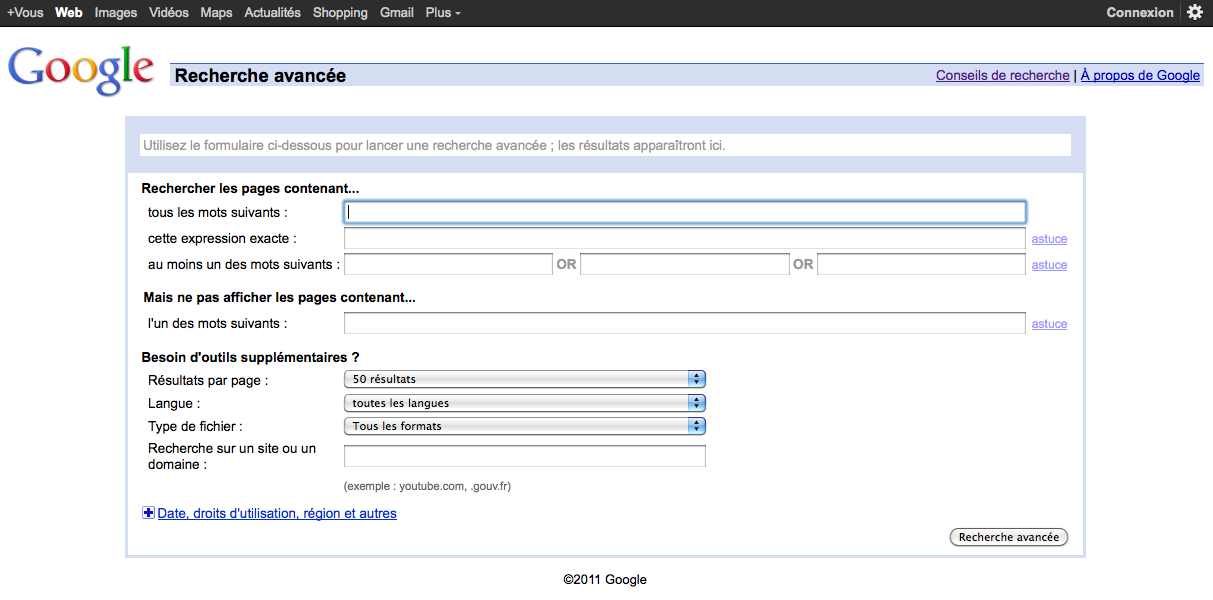
Task: Click the 'Langue :' label
Action: pos(174,403)
